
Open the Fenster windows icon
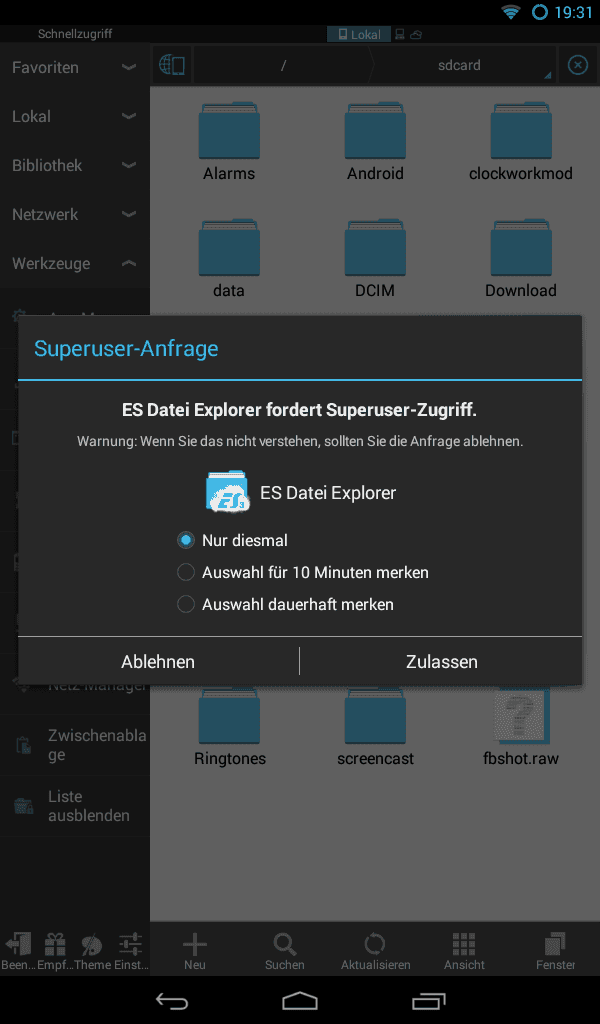click(x=555, y=944)
